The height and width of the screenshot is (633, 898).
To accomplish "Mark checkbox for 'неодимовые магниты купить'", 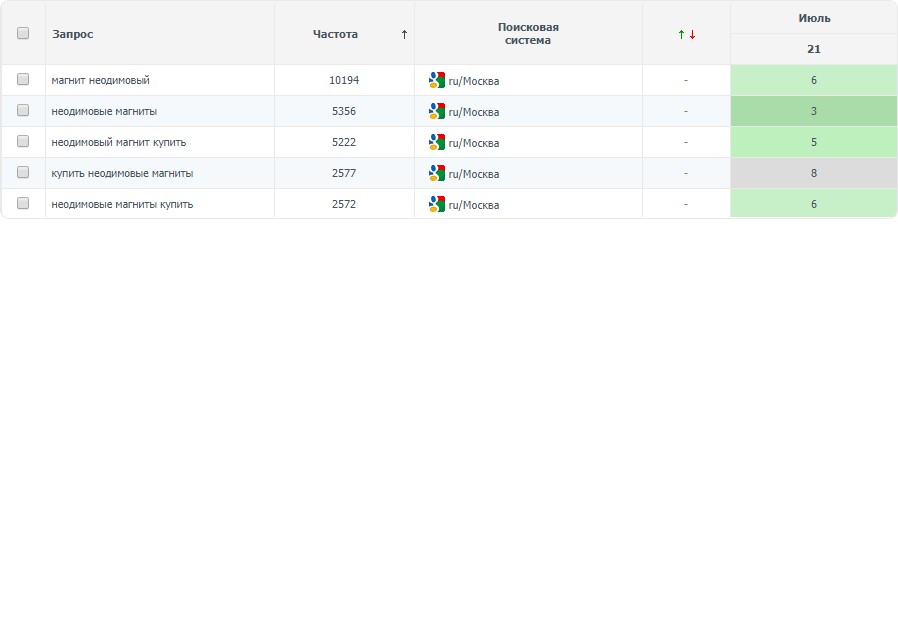I will pos(23,203).
